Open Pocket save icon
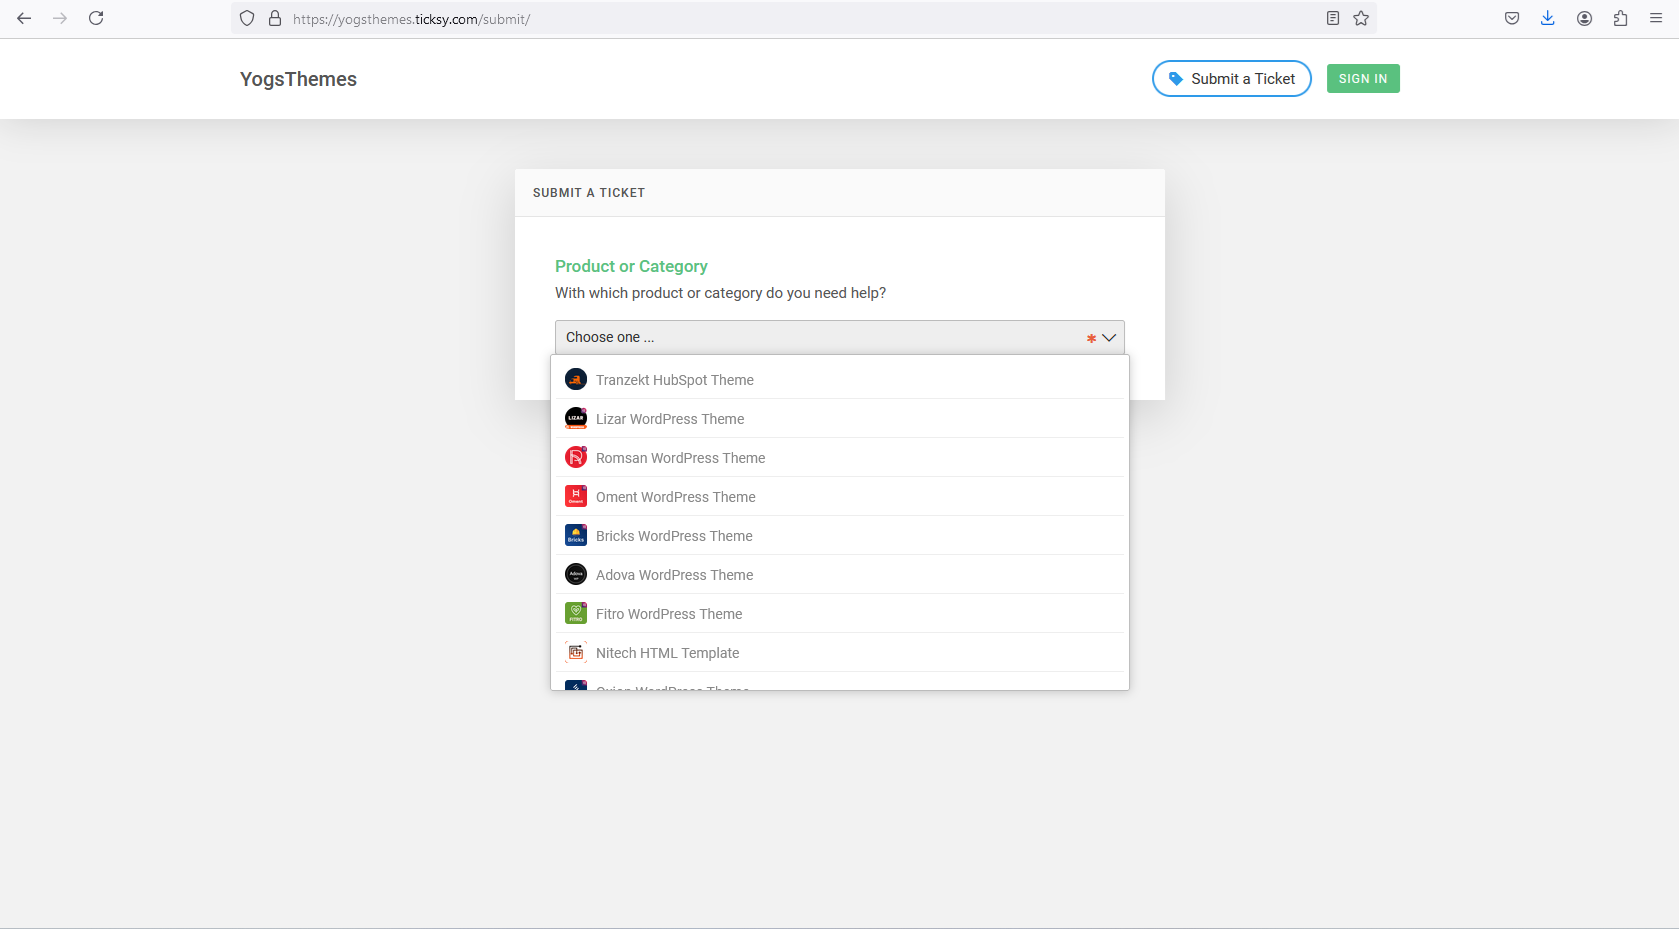The width and height of the screenshot is (1679, 929). click(x=1512, y=18)
